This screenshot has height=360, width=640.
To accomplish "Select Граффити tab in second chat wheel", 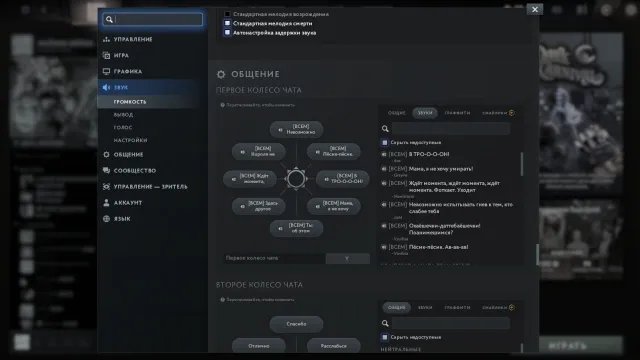I will pyautogui.click(x=457, y=308).
